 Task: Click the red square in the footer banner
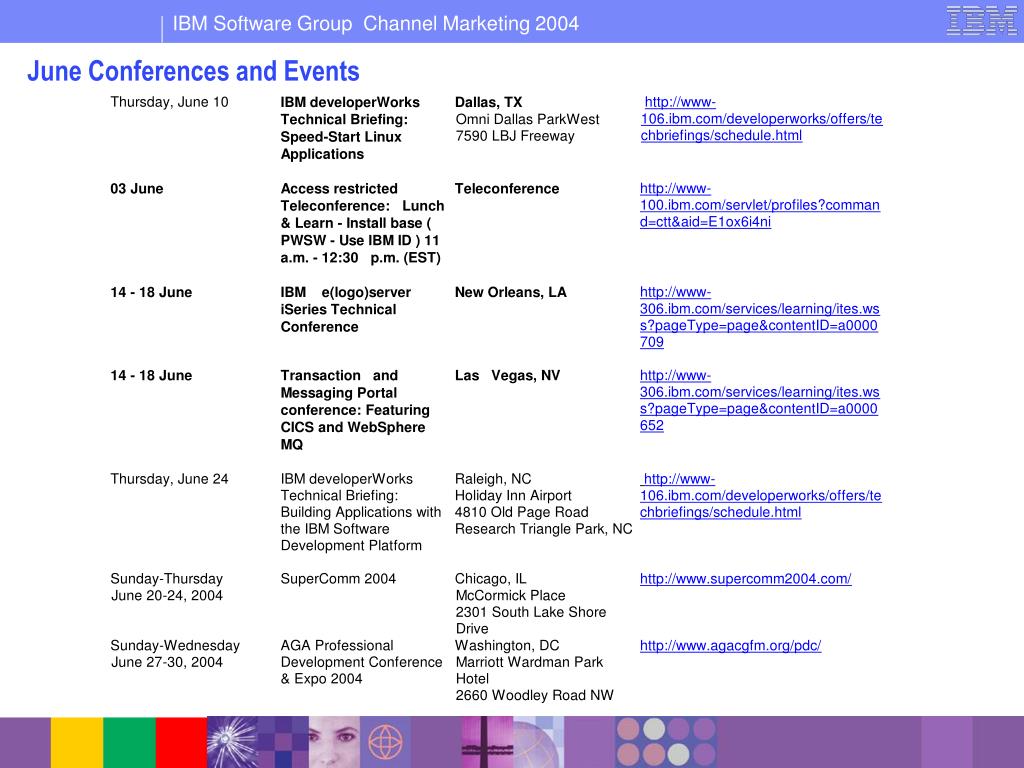point(181,743)
